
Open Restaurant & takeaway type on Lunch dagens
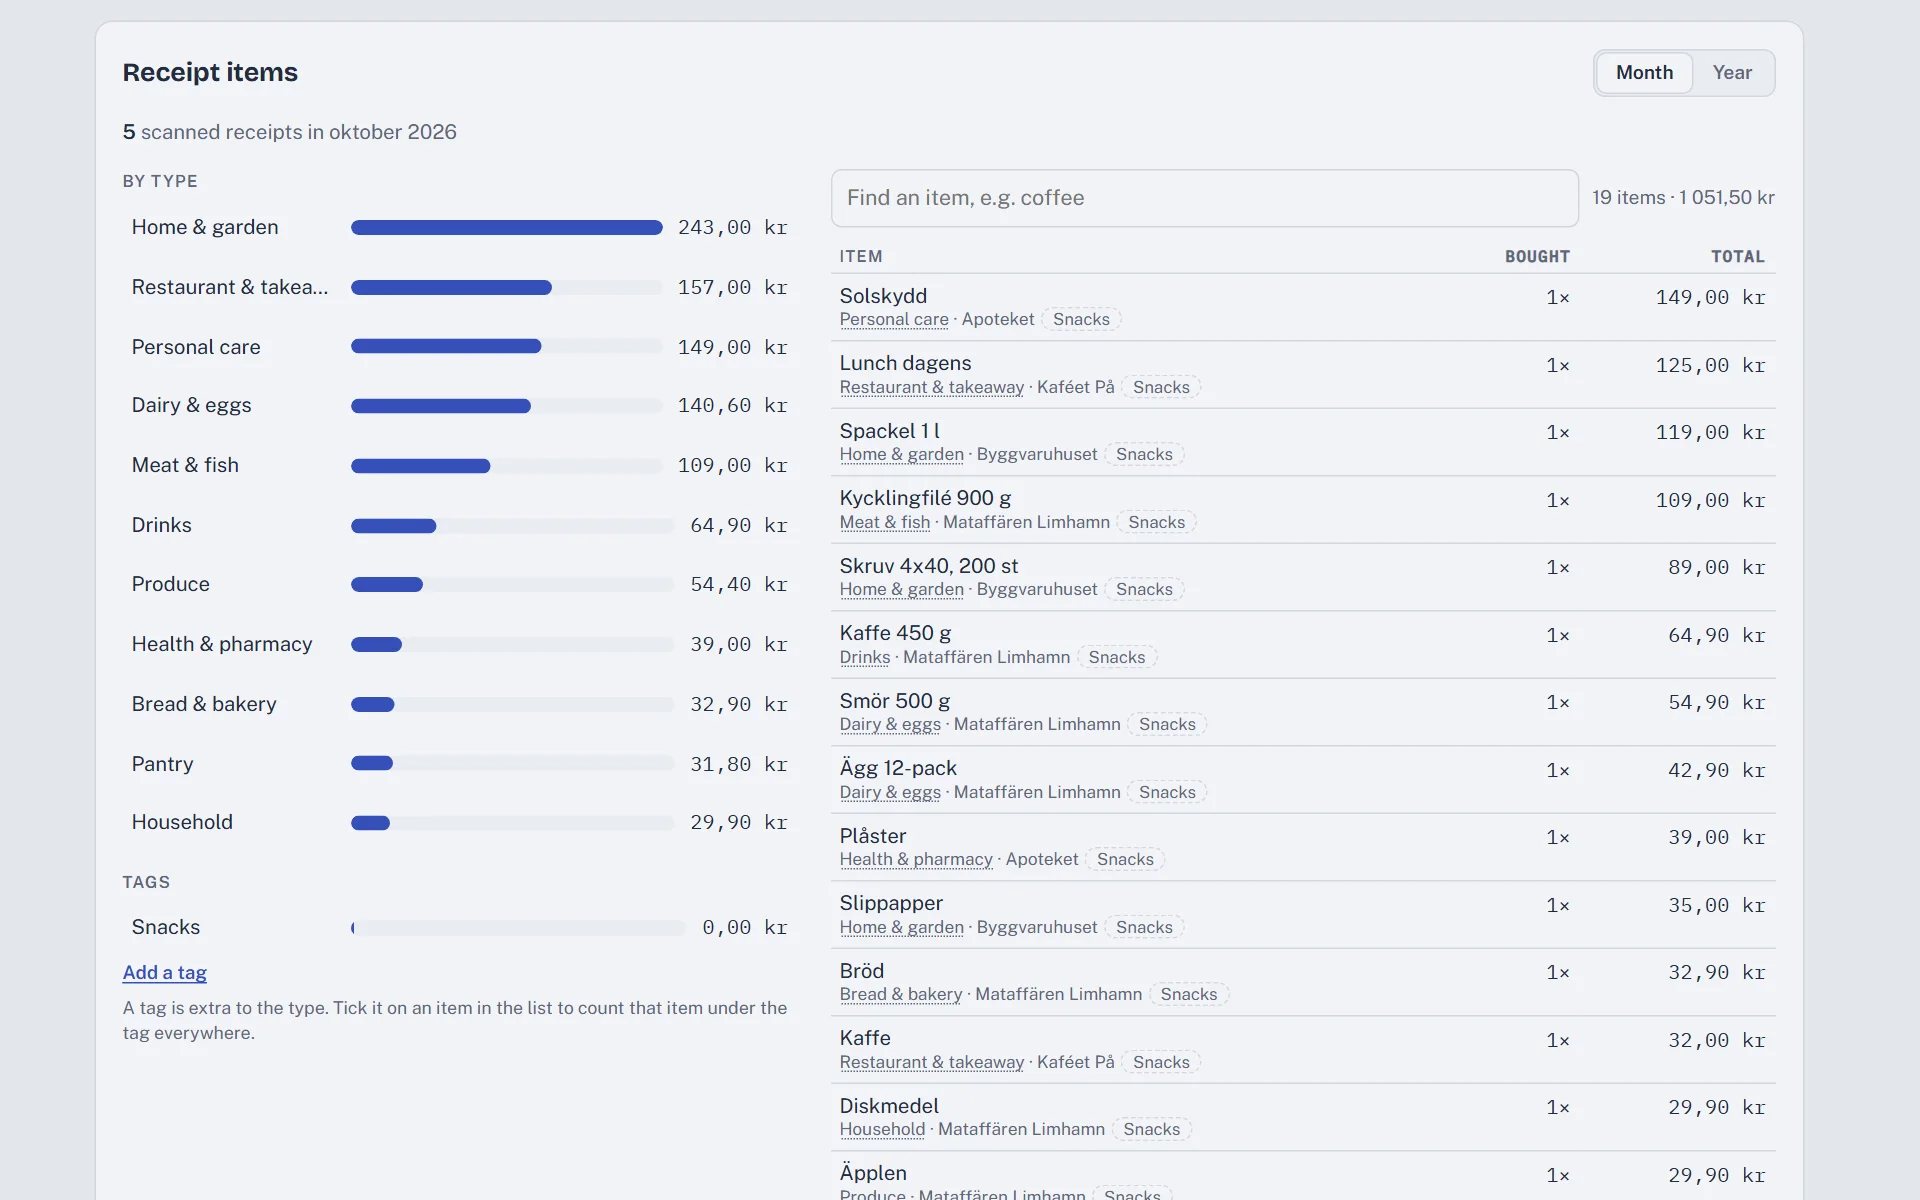tap(932, 387)
